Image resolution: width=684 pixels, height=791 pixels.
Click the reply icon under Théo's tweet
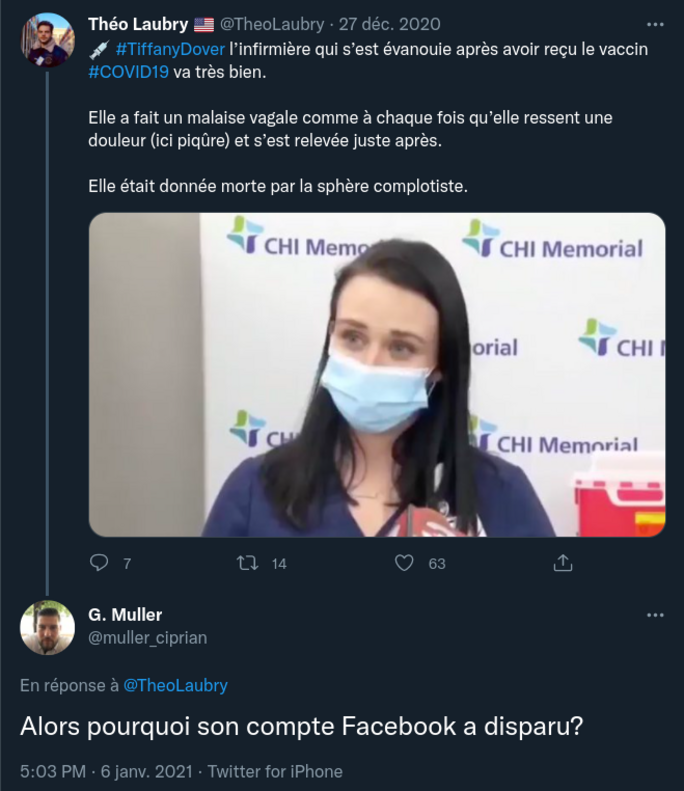click(x=99, y=563)
